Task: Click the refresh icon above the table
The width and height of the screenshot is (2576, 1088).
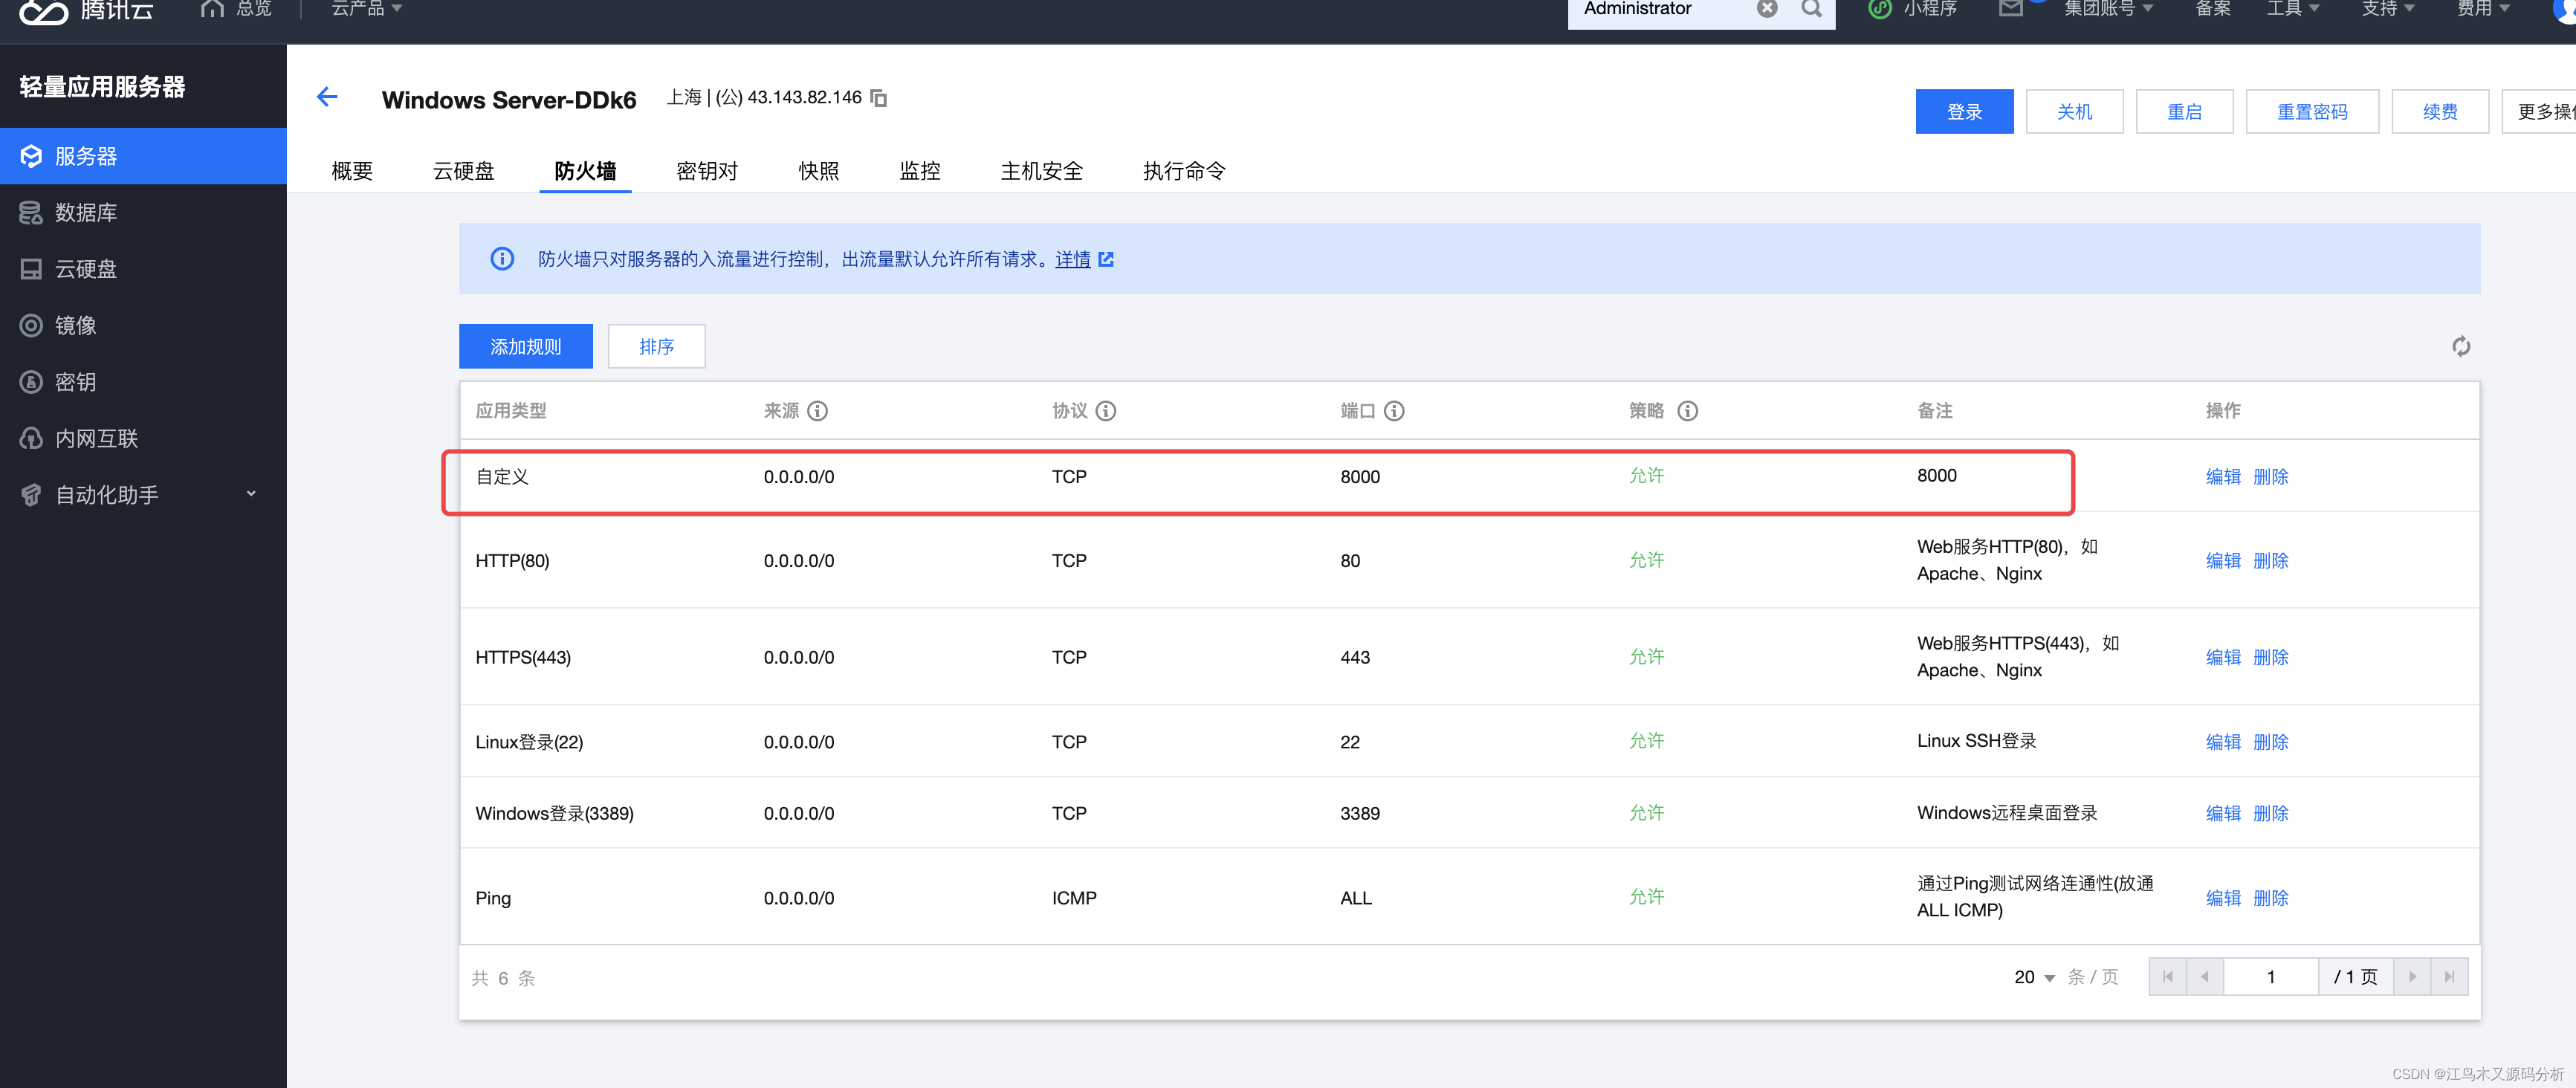Action: [x=2461, y=346]
